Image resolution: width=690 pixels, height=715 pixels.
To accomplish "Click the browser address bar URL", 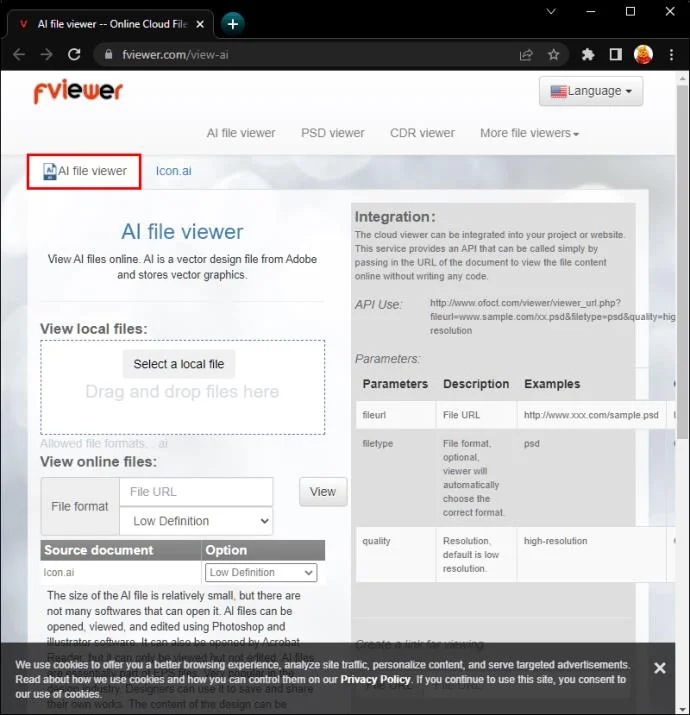I will click(175, 55).
